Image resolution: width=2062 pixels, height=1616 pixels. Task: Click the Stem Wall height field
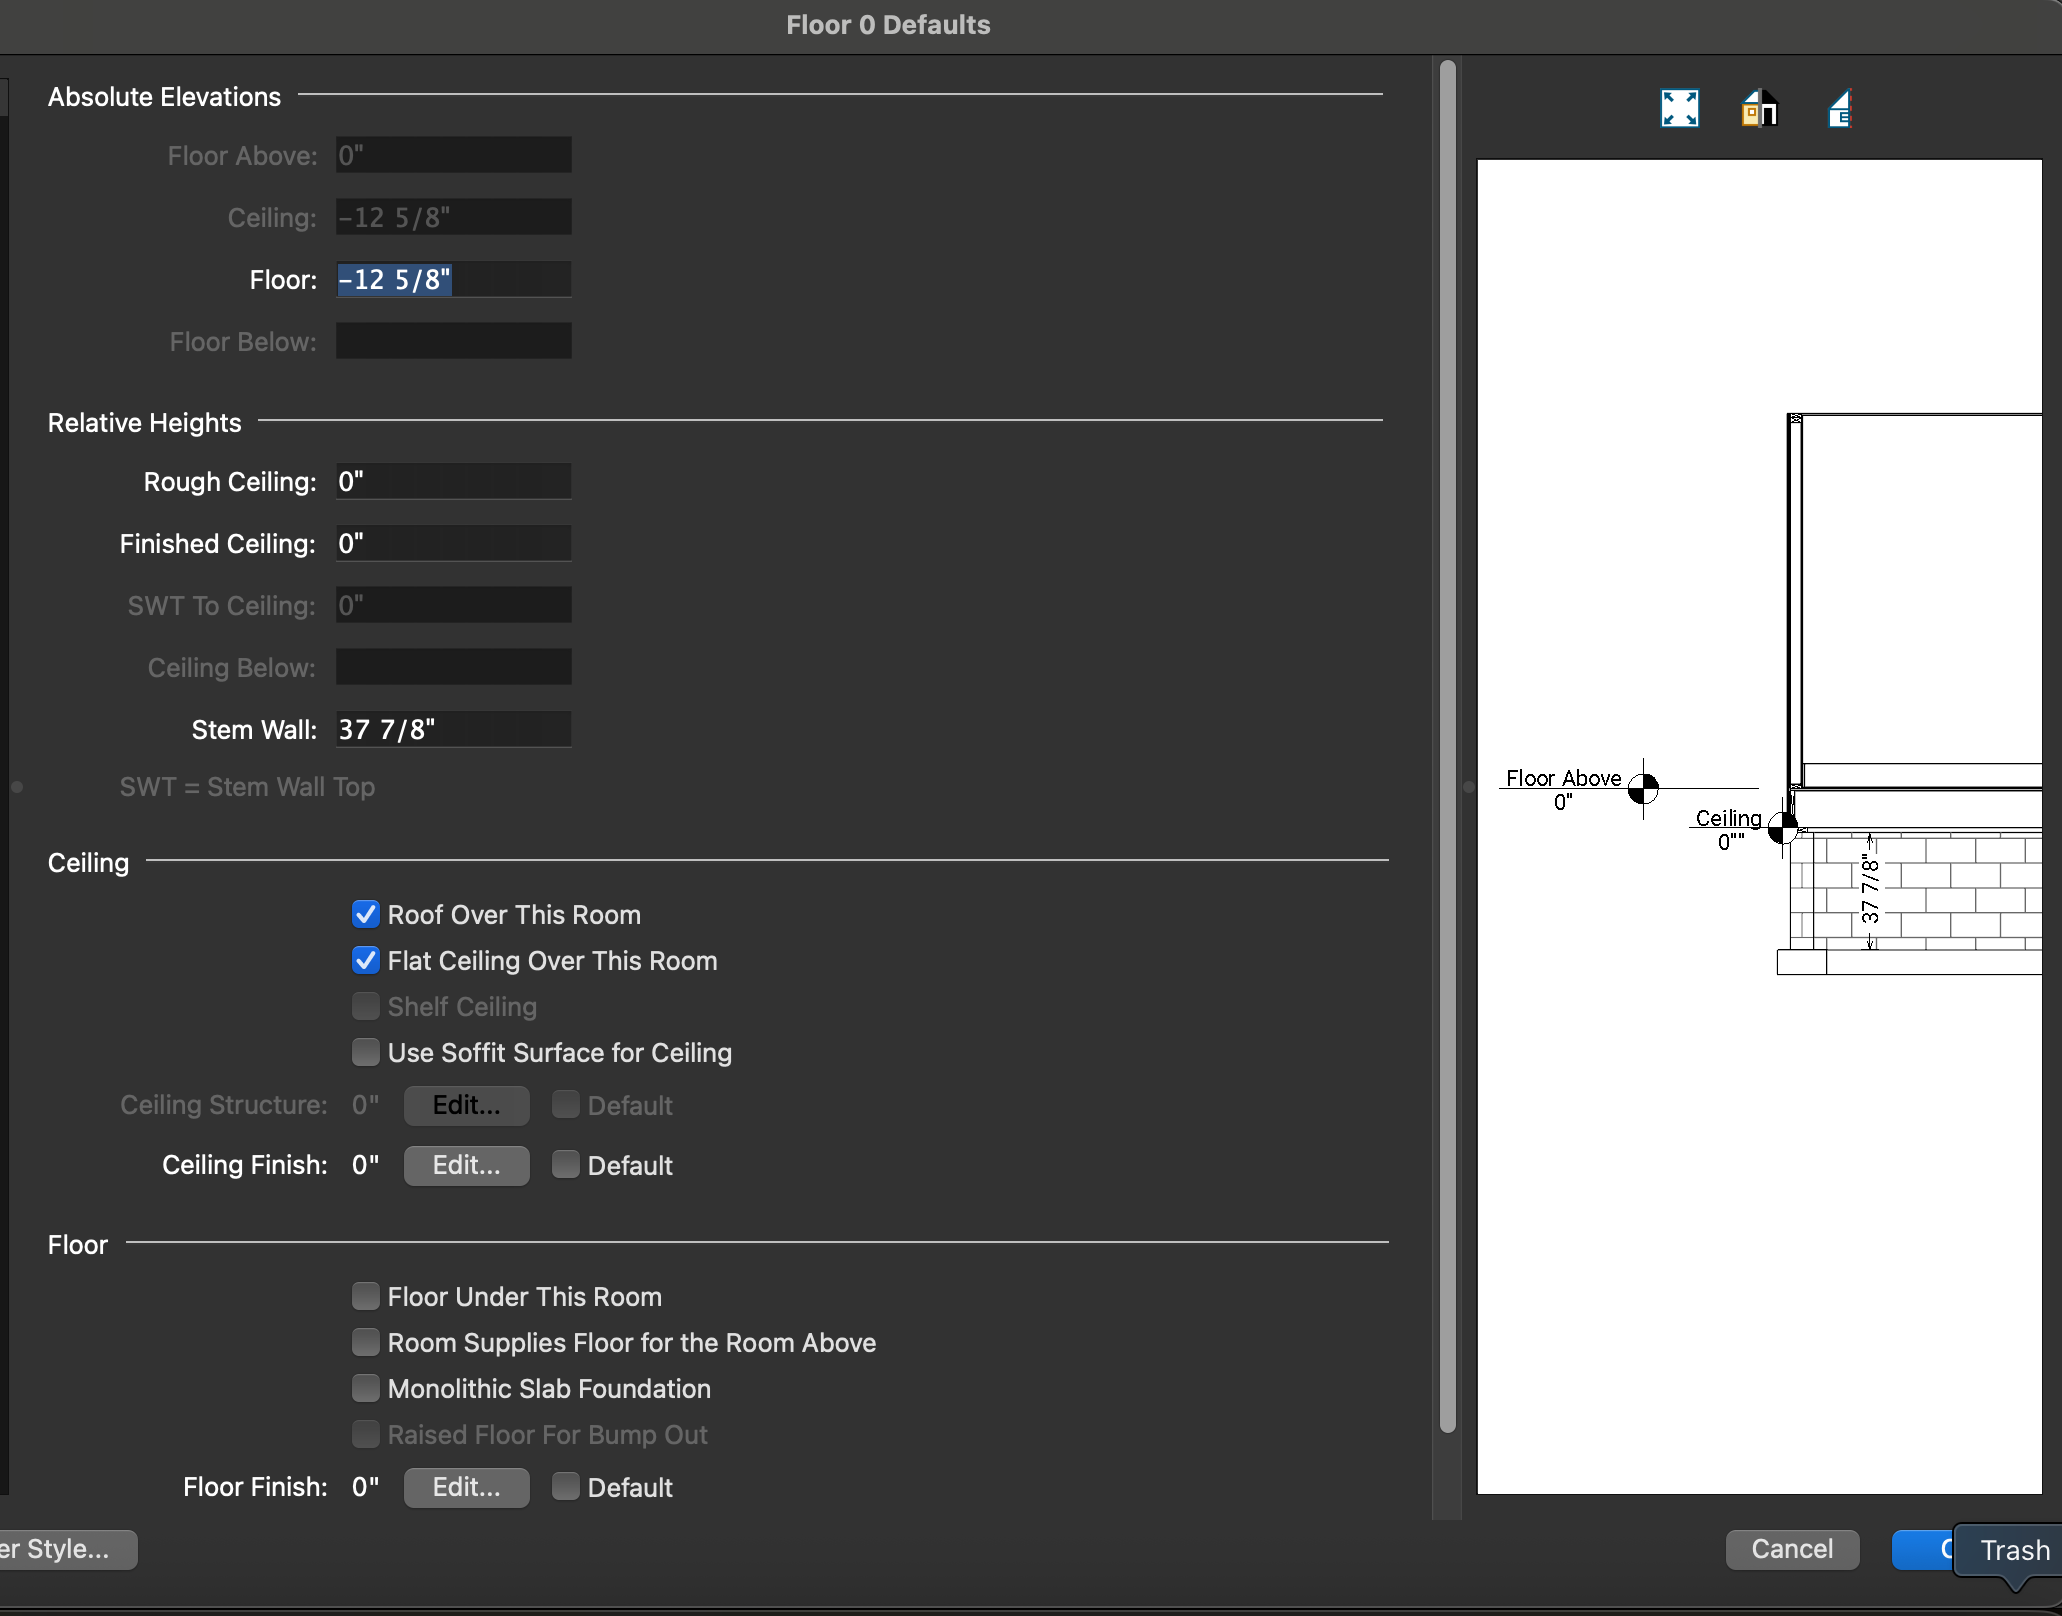pos(453,730)
